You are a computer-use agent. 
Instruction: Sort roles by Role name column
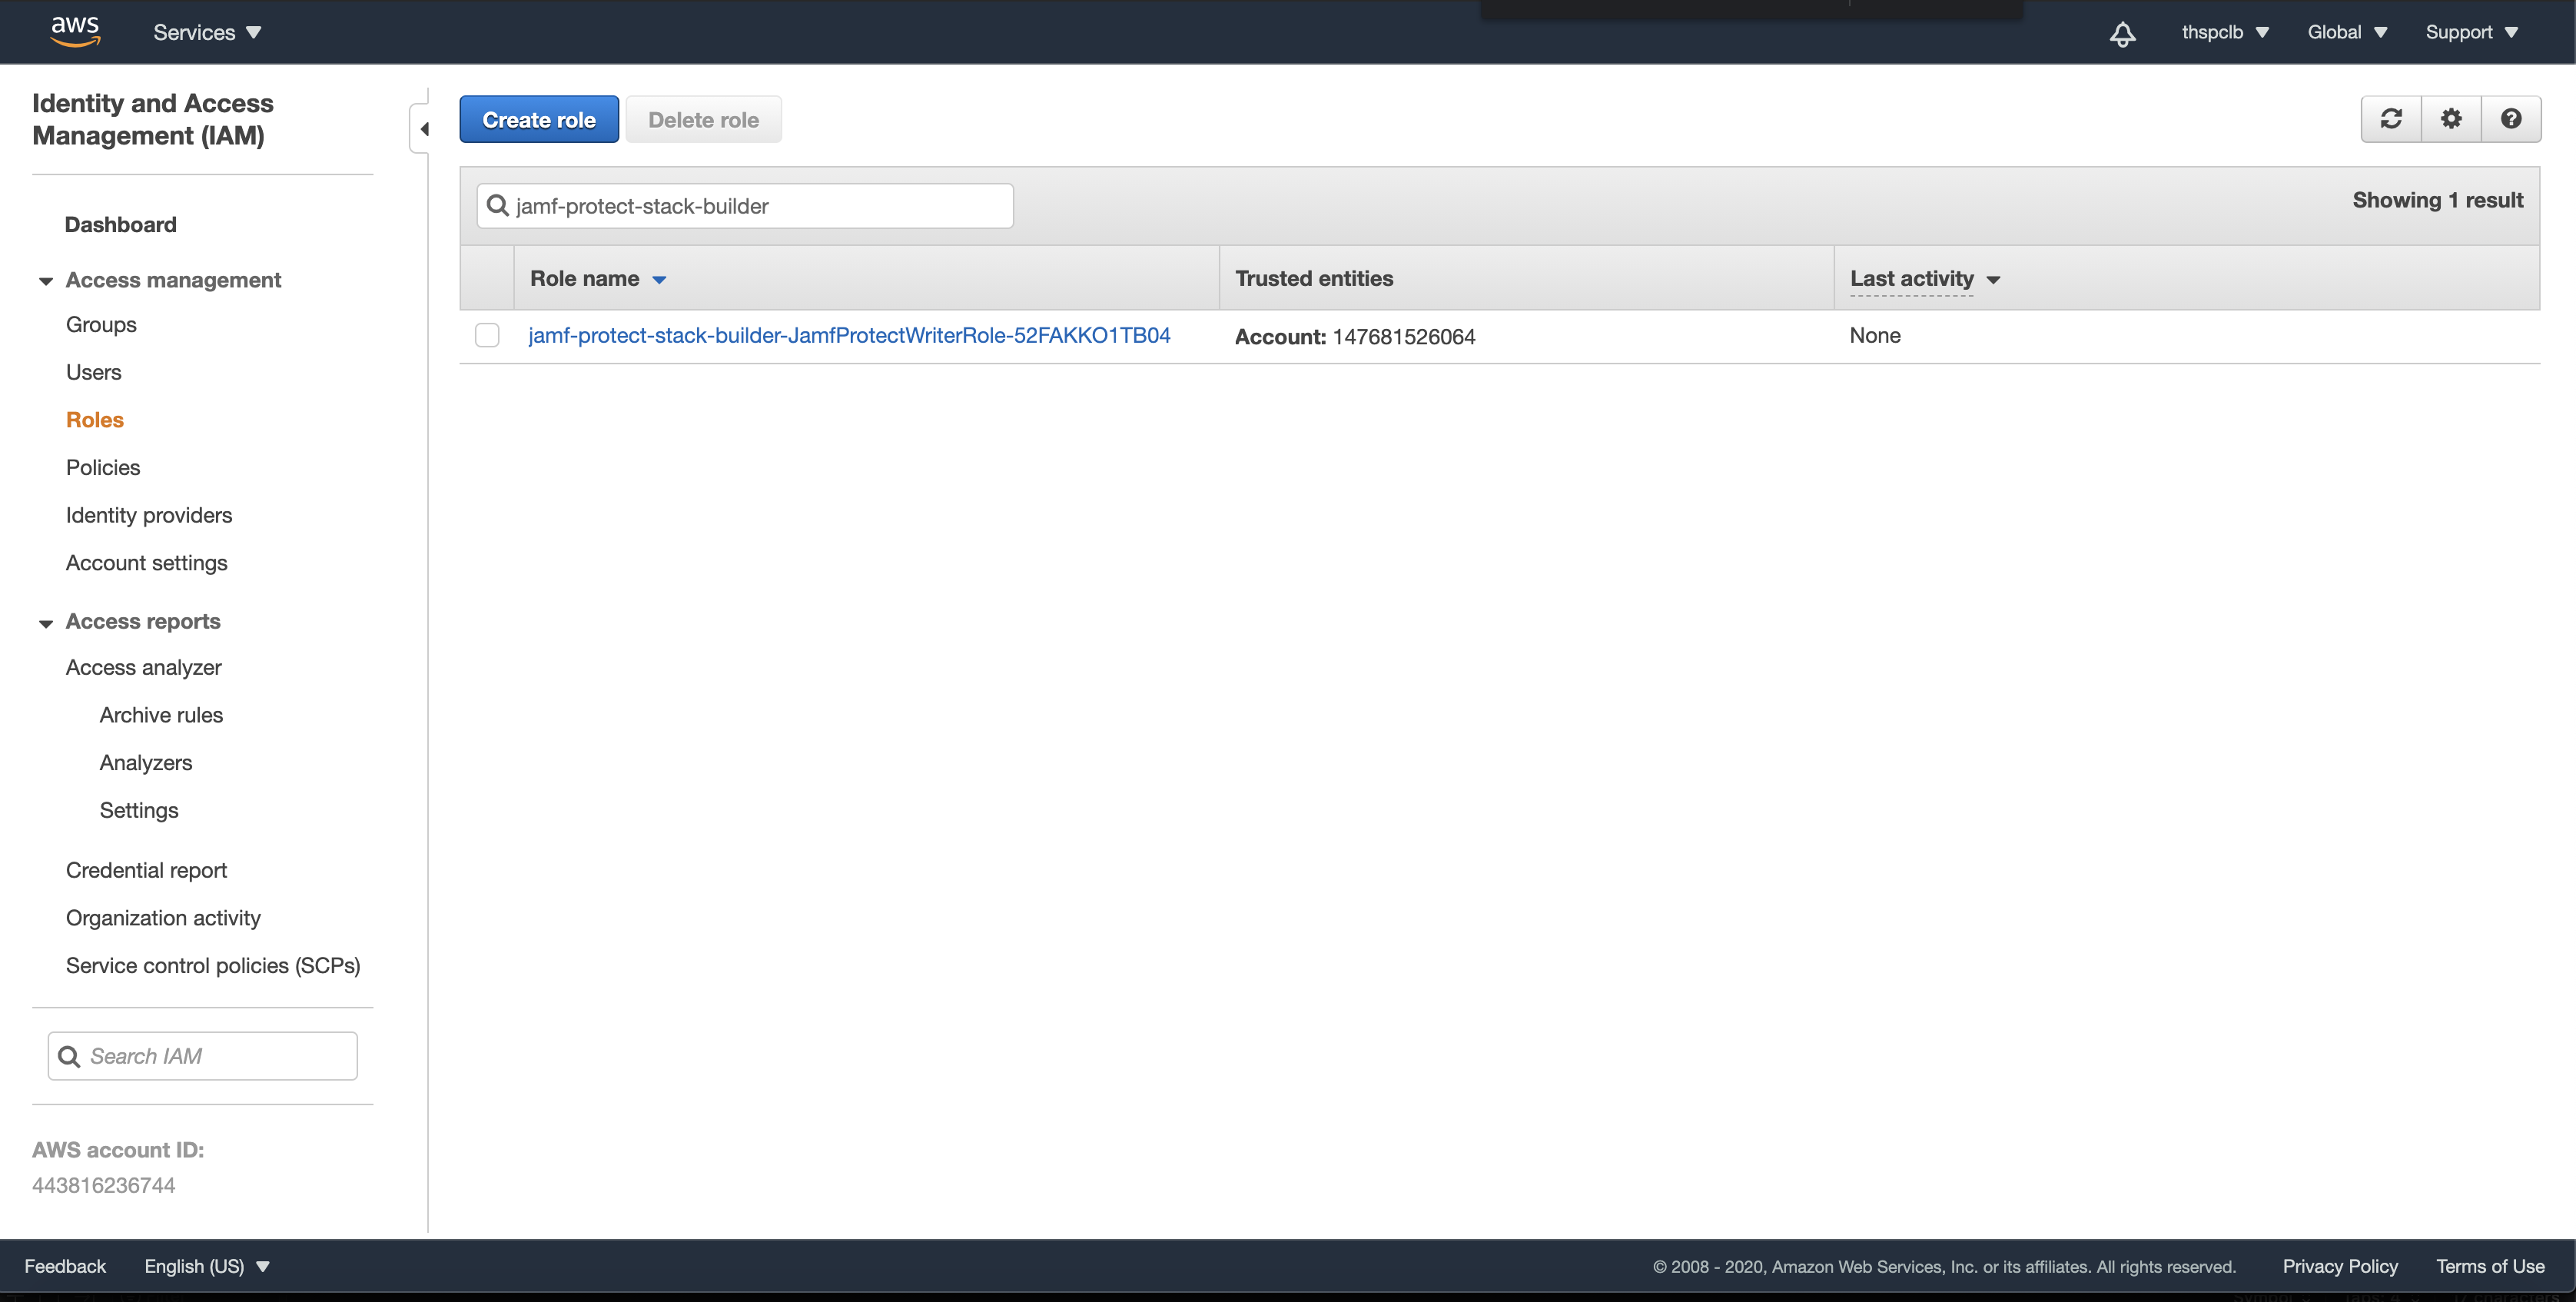tap(598, 279)
